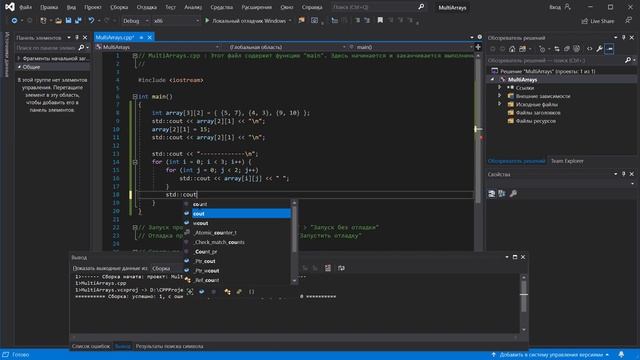Click the IntelliSense list scrollbar
The width and height of the screenshot is (640, 360).
(294, 242)
